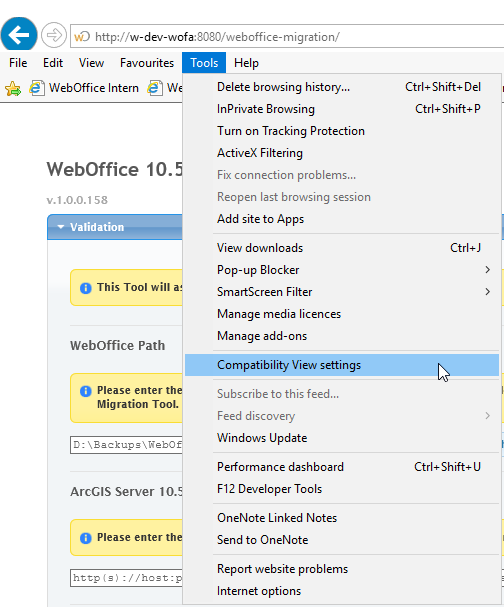Click the browser Forward arrow button
The image size is (504, 607).
(x=54, y=35)
